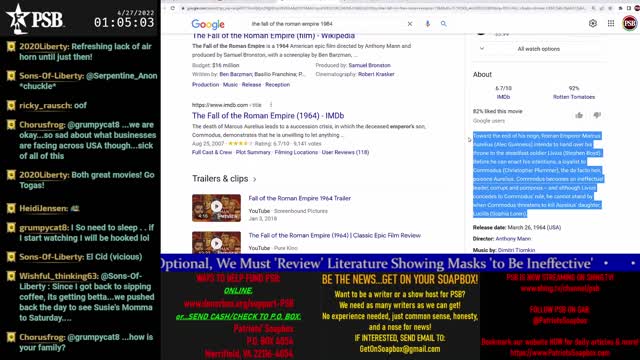Image resolution: width=640 pixels, height=360 pixels.
Task: Open the IMDb rating link in About panel
Action: pyautogui.click(x=503, y=97)
